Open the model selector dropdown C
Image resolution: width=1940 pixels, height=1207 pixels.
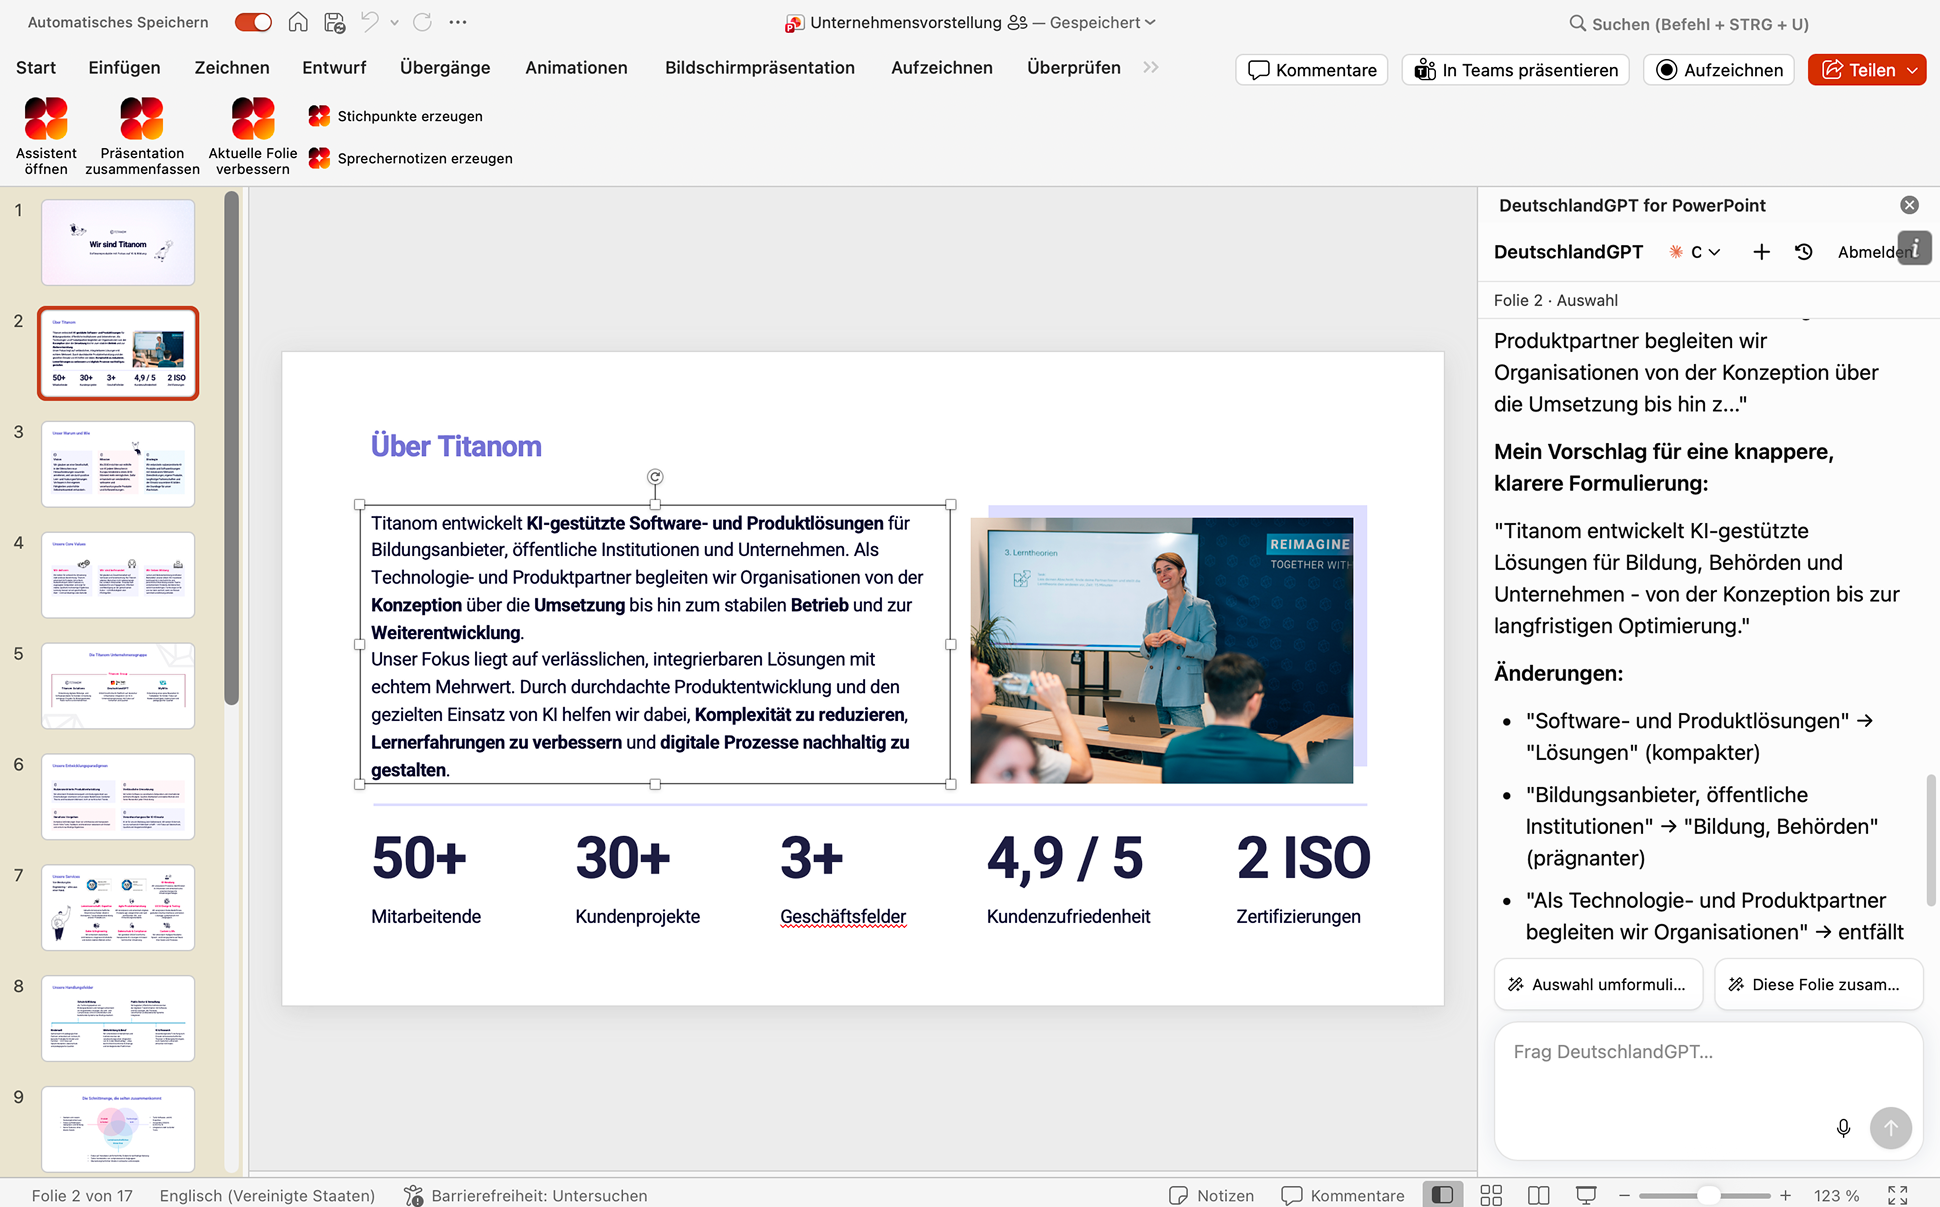tap(1695, 252)
